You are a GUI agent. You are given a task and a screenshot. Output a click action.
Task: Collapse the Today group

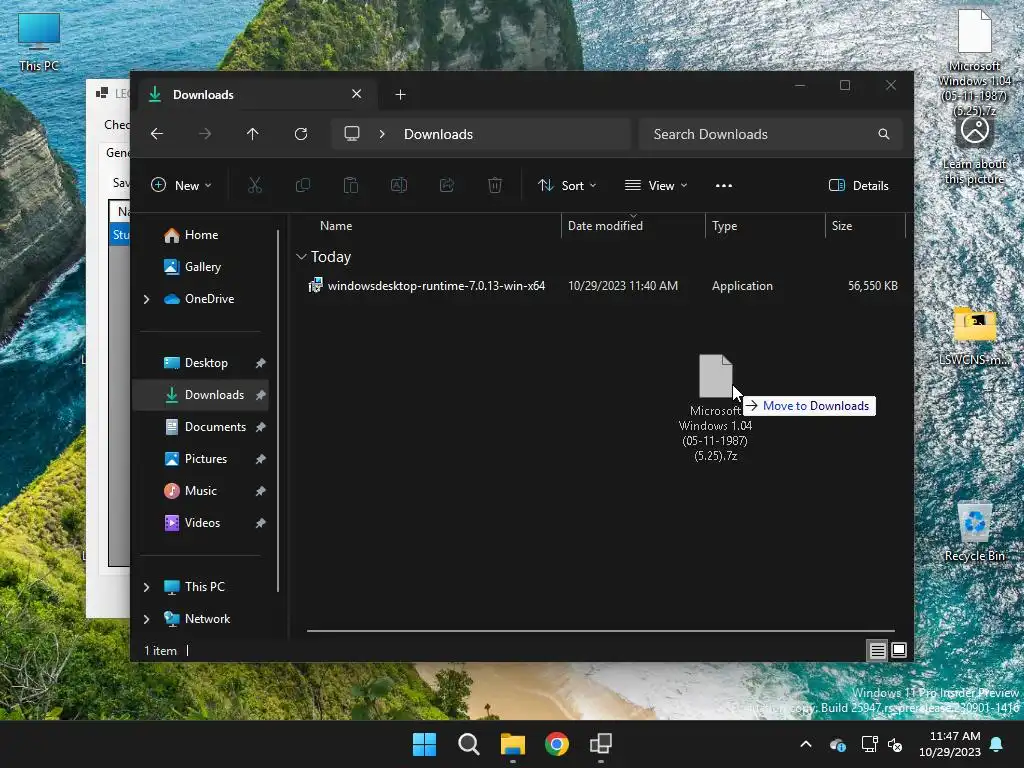[x=301, y=257]
